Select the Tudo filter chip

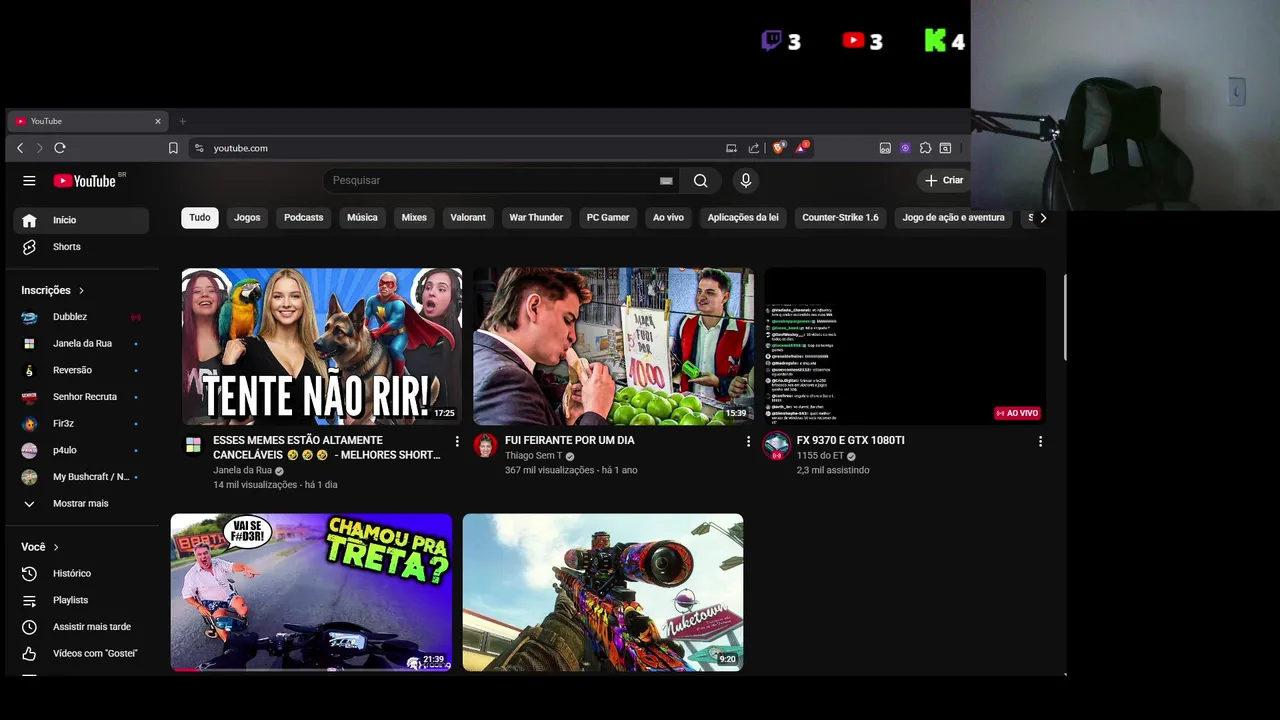(x=200, y=217)
